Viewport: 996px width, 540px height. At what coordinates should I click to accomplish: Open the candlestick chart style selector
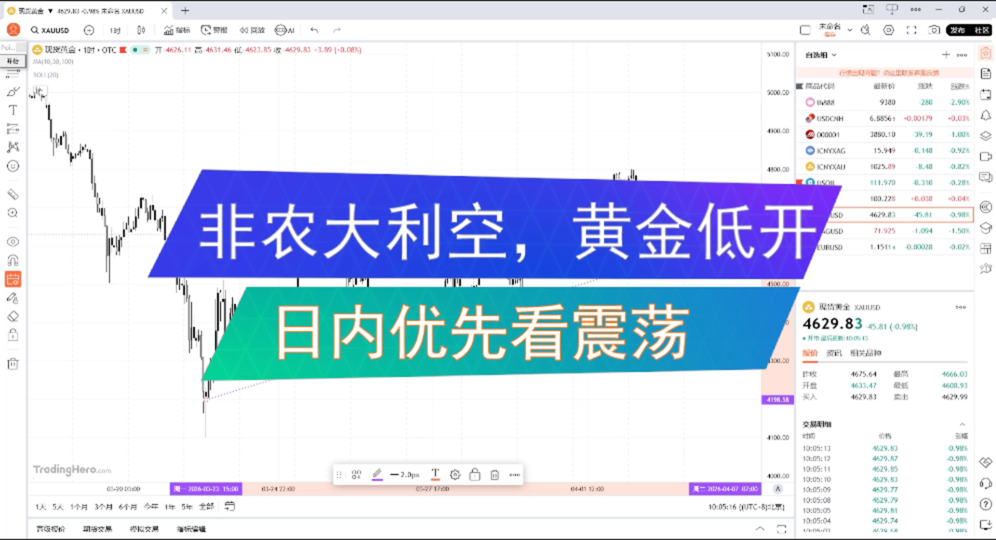tap(141, 30)
